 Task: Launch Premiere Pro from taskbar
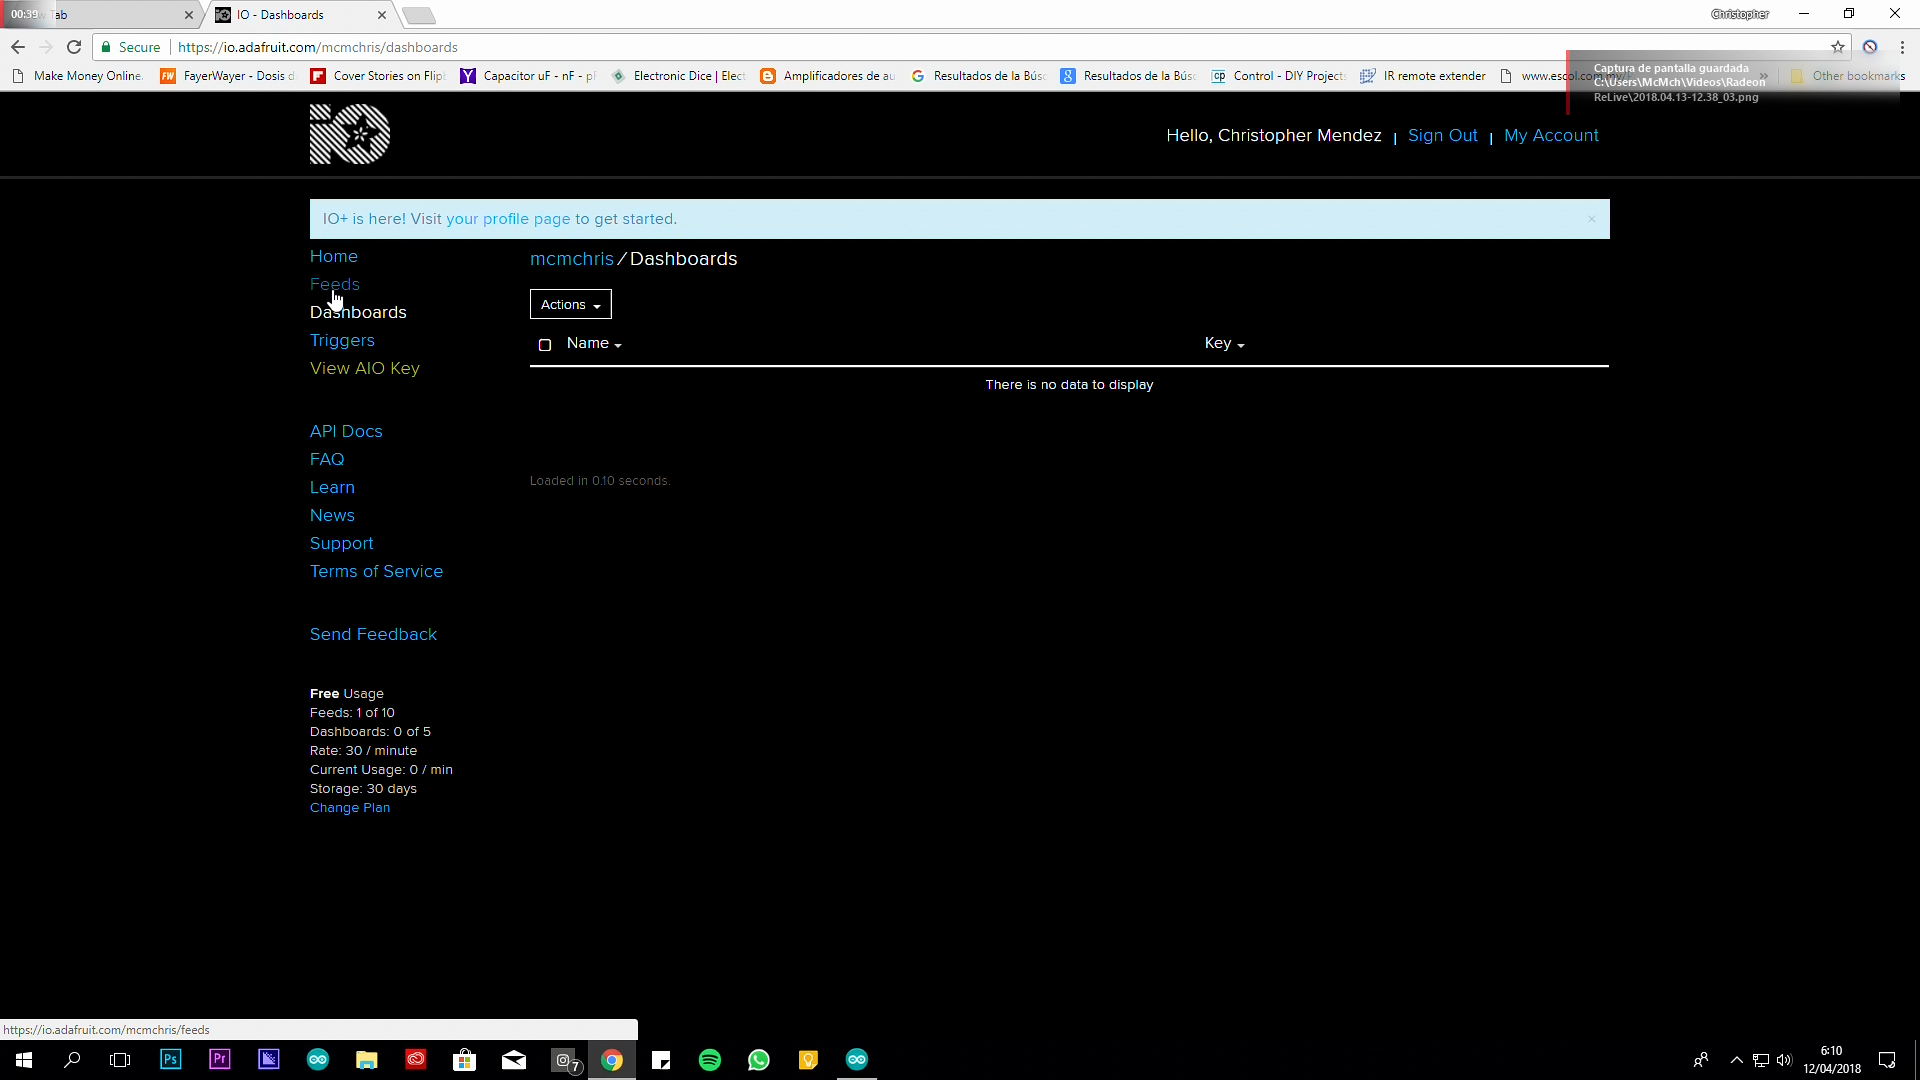tap(220, 1059)
